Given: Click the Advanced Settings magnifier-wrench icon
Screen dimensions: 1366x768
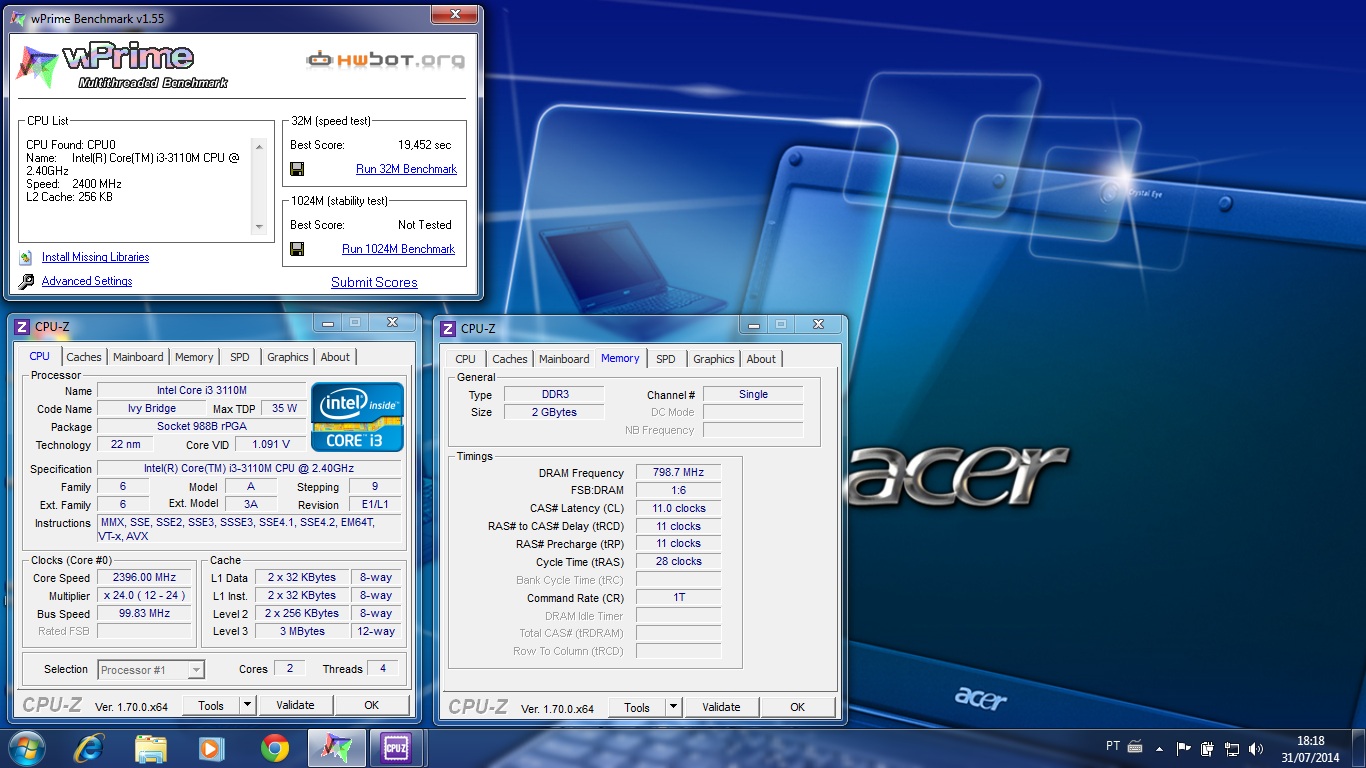Looking at the screenshot, I should 26,282.
